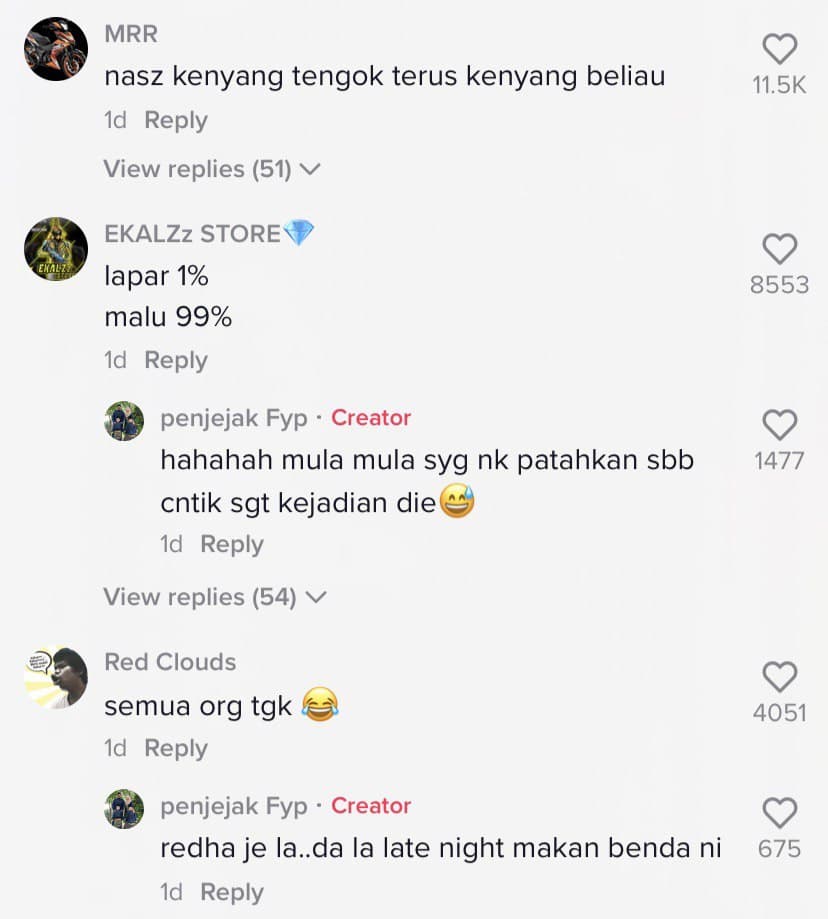The width and height of the screenshot is (828, 919).
Task: Reply to creator's redha je la comment
Action: coord(232,893)
